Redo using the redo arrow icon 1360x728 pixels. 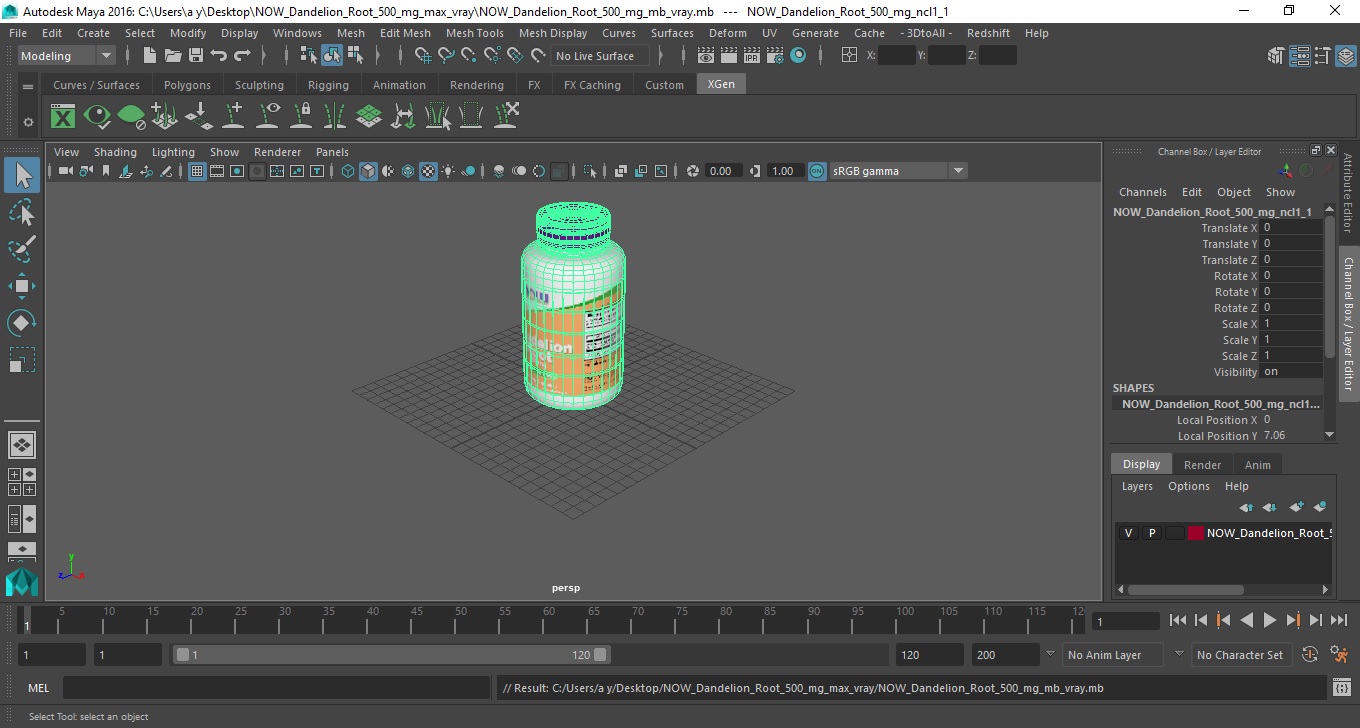tap(242, 56)
